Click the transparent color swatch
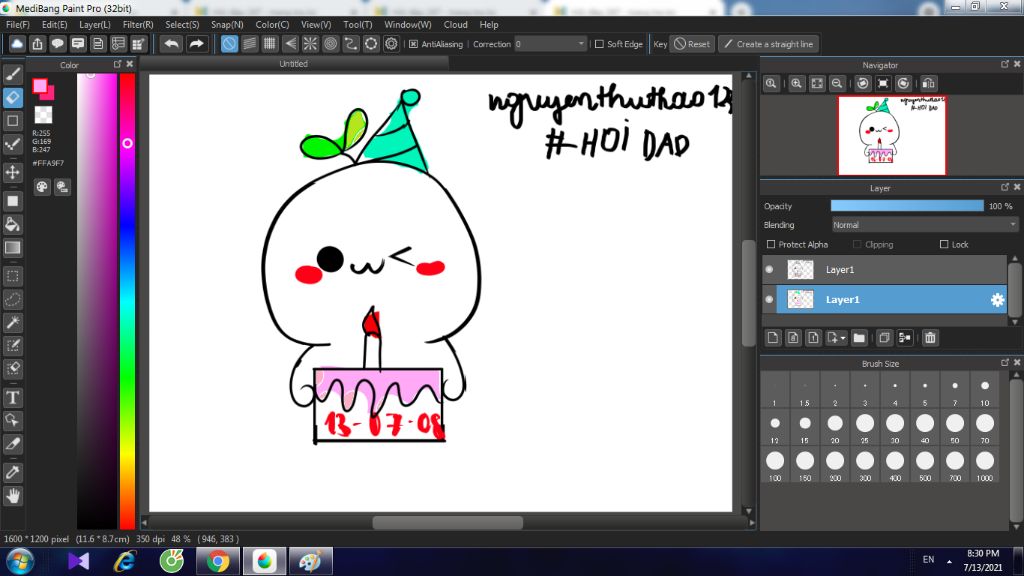 pos(43,115)
